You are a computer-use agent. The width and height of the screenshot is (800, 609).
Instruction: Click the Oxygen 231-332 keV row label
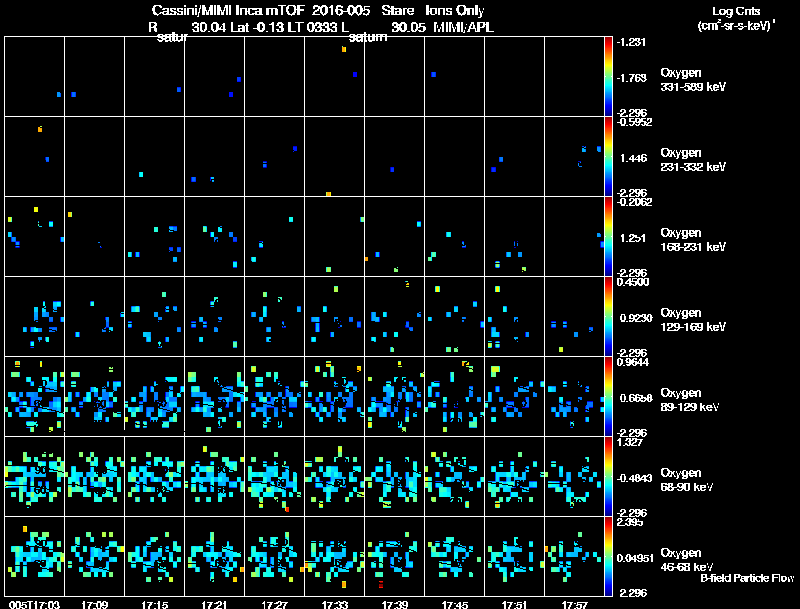pos(693,160)
